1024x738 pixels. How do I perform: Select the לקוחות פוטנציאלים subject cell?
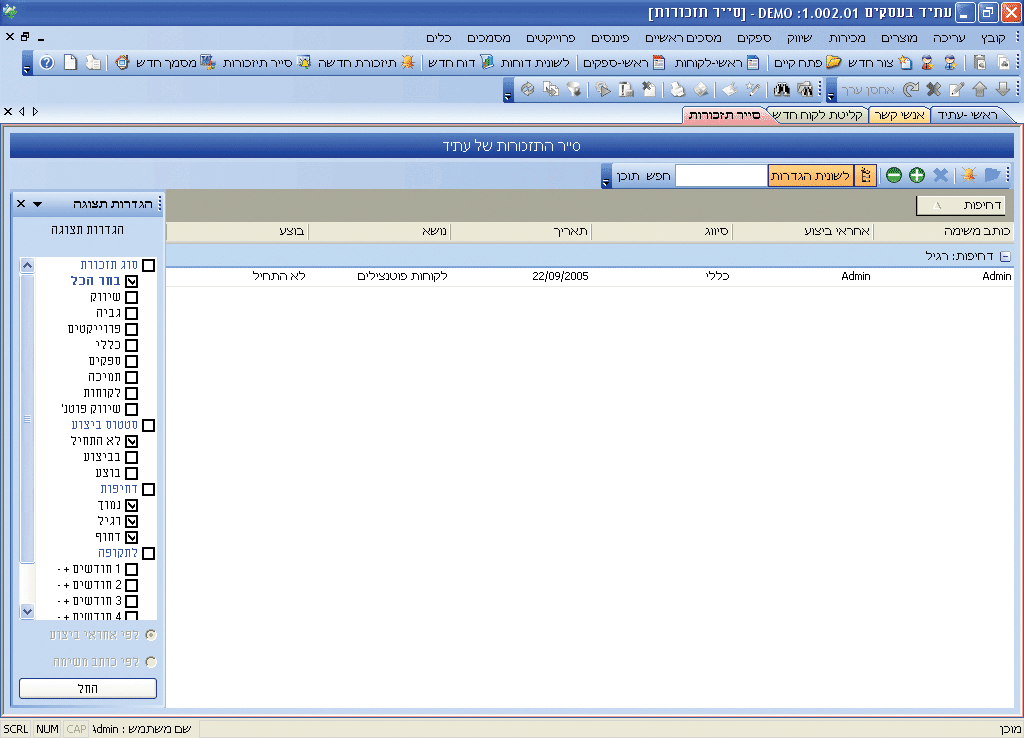point(402,276)
